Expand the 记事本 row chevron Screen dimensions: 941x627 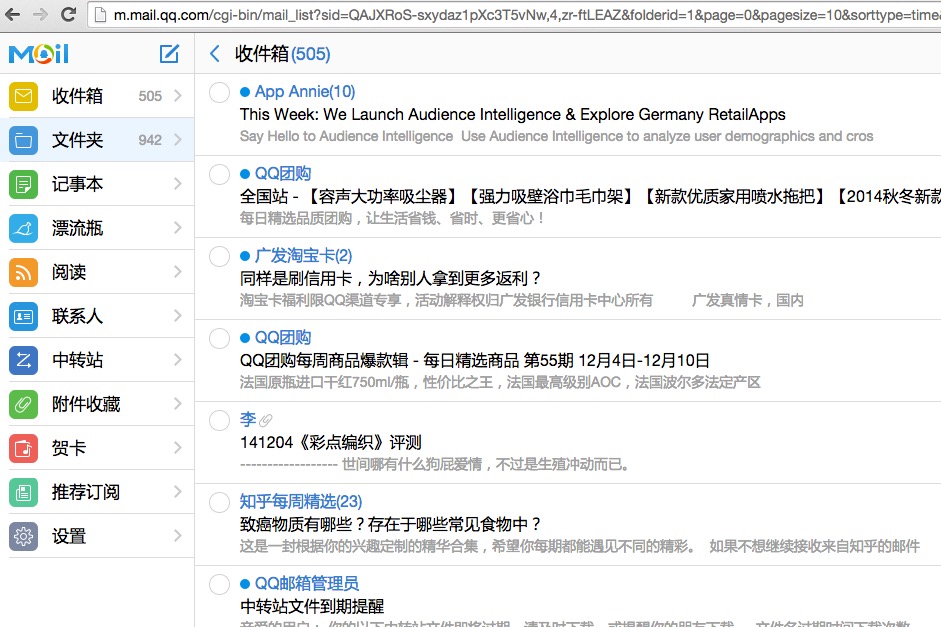(178, 184)
